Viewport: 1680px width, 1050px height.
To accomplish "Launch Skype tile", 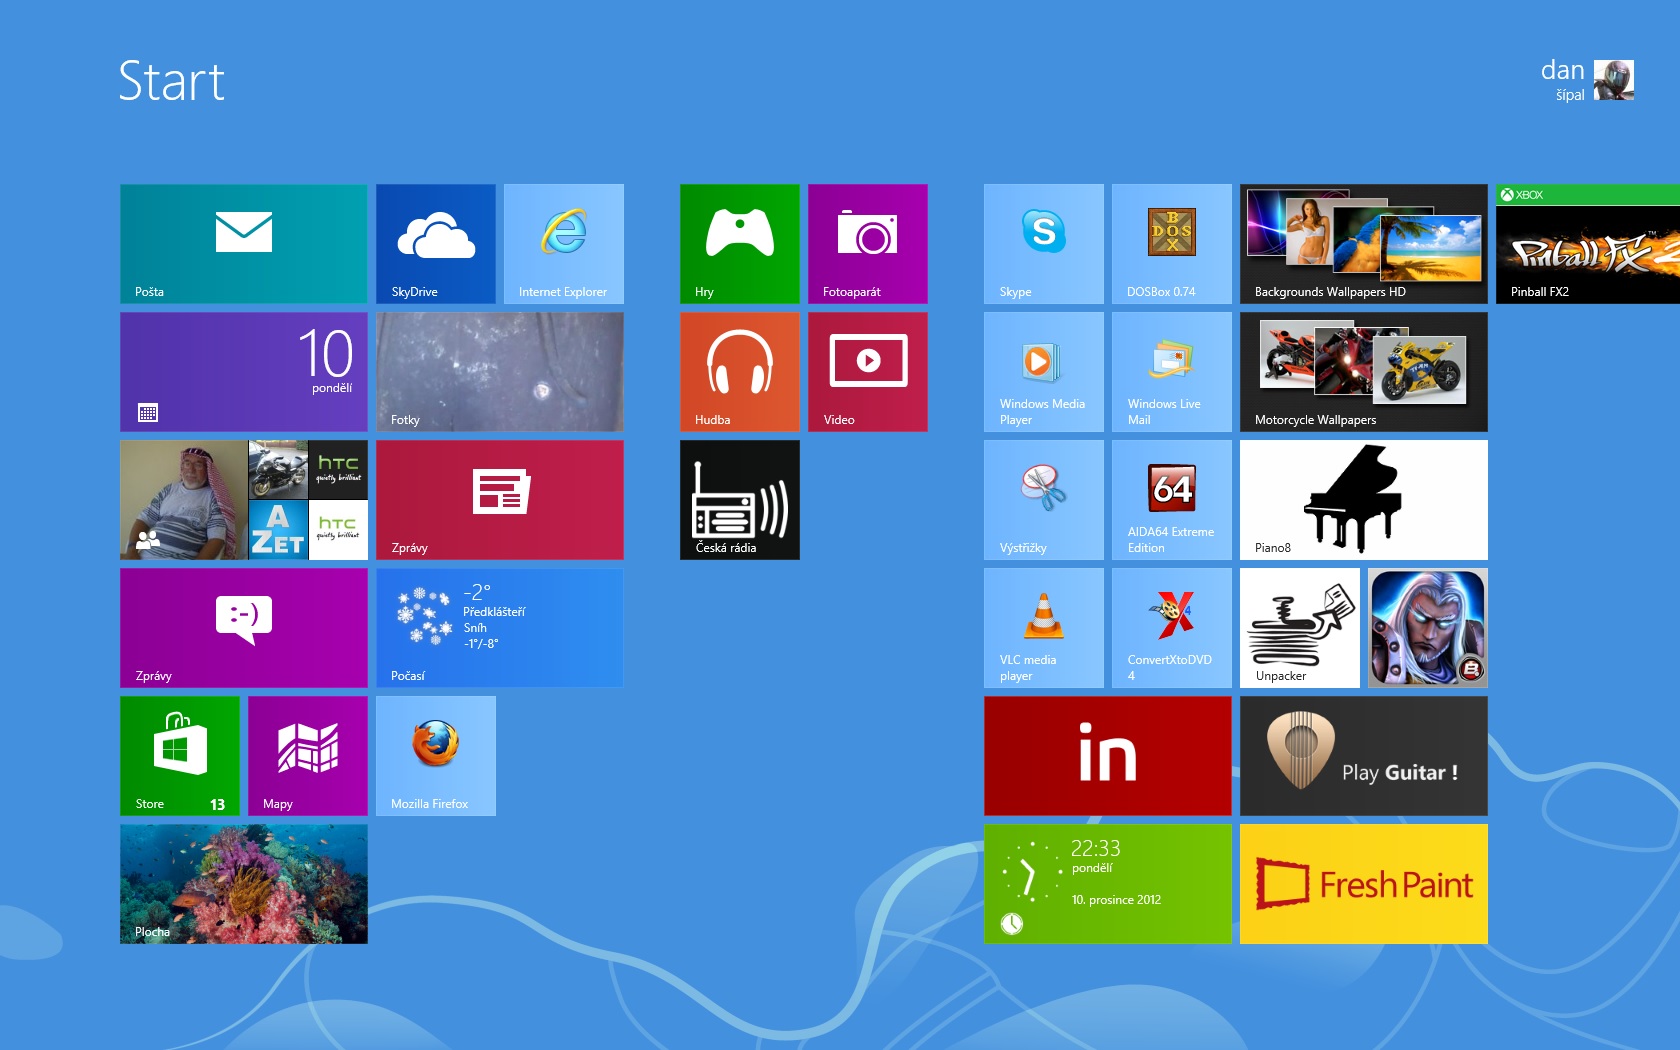I will 1044,244.
